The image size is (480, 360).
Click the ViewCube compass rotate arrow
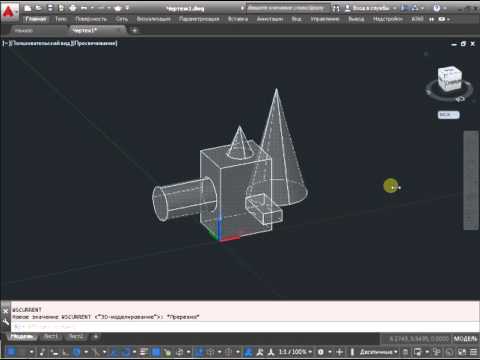pyautogui.click(x=461, y=99)
